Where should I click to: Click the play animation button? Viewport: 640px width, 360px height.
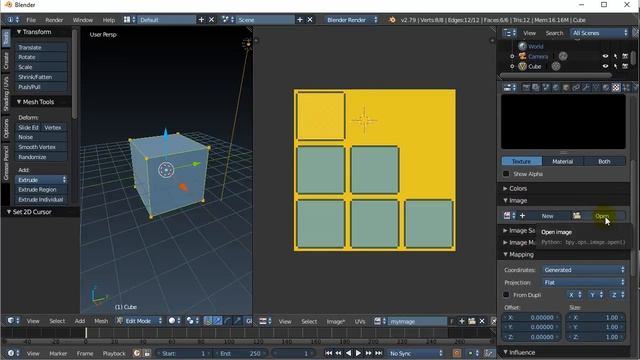358,353
